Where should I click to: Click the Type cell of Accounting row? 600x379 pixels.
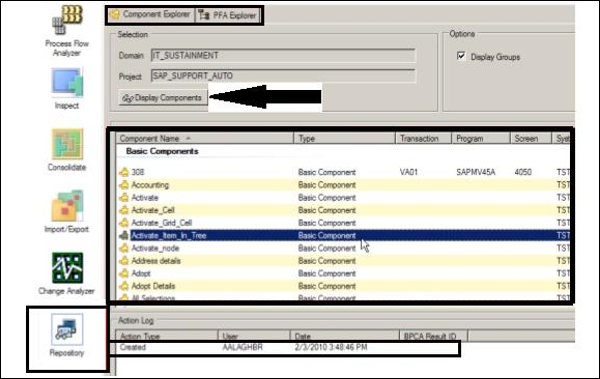327,185
